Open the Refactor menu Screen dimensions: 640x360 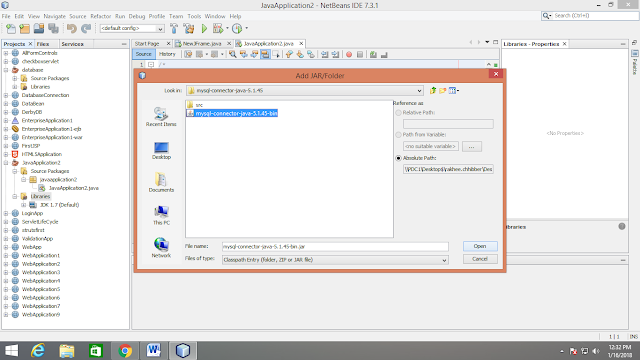(100, 16)
